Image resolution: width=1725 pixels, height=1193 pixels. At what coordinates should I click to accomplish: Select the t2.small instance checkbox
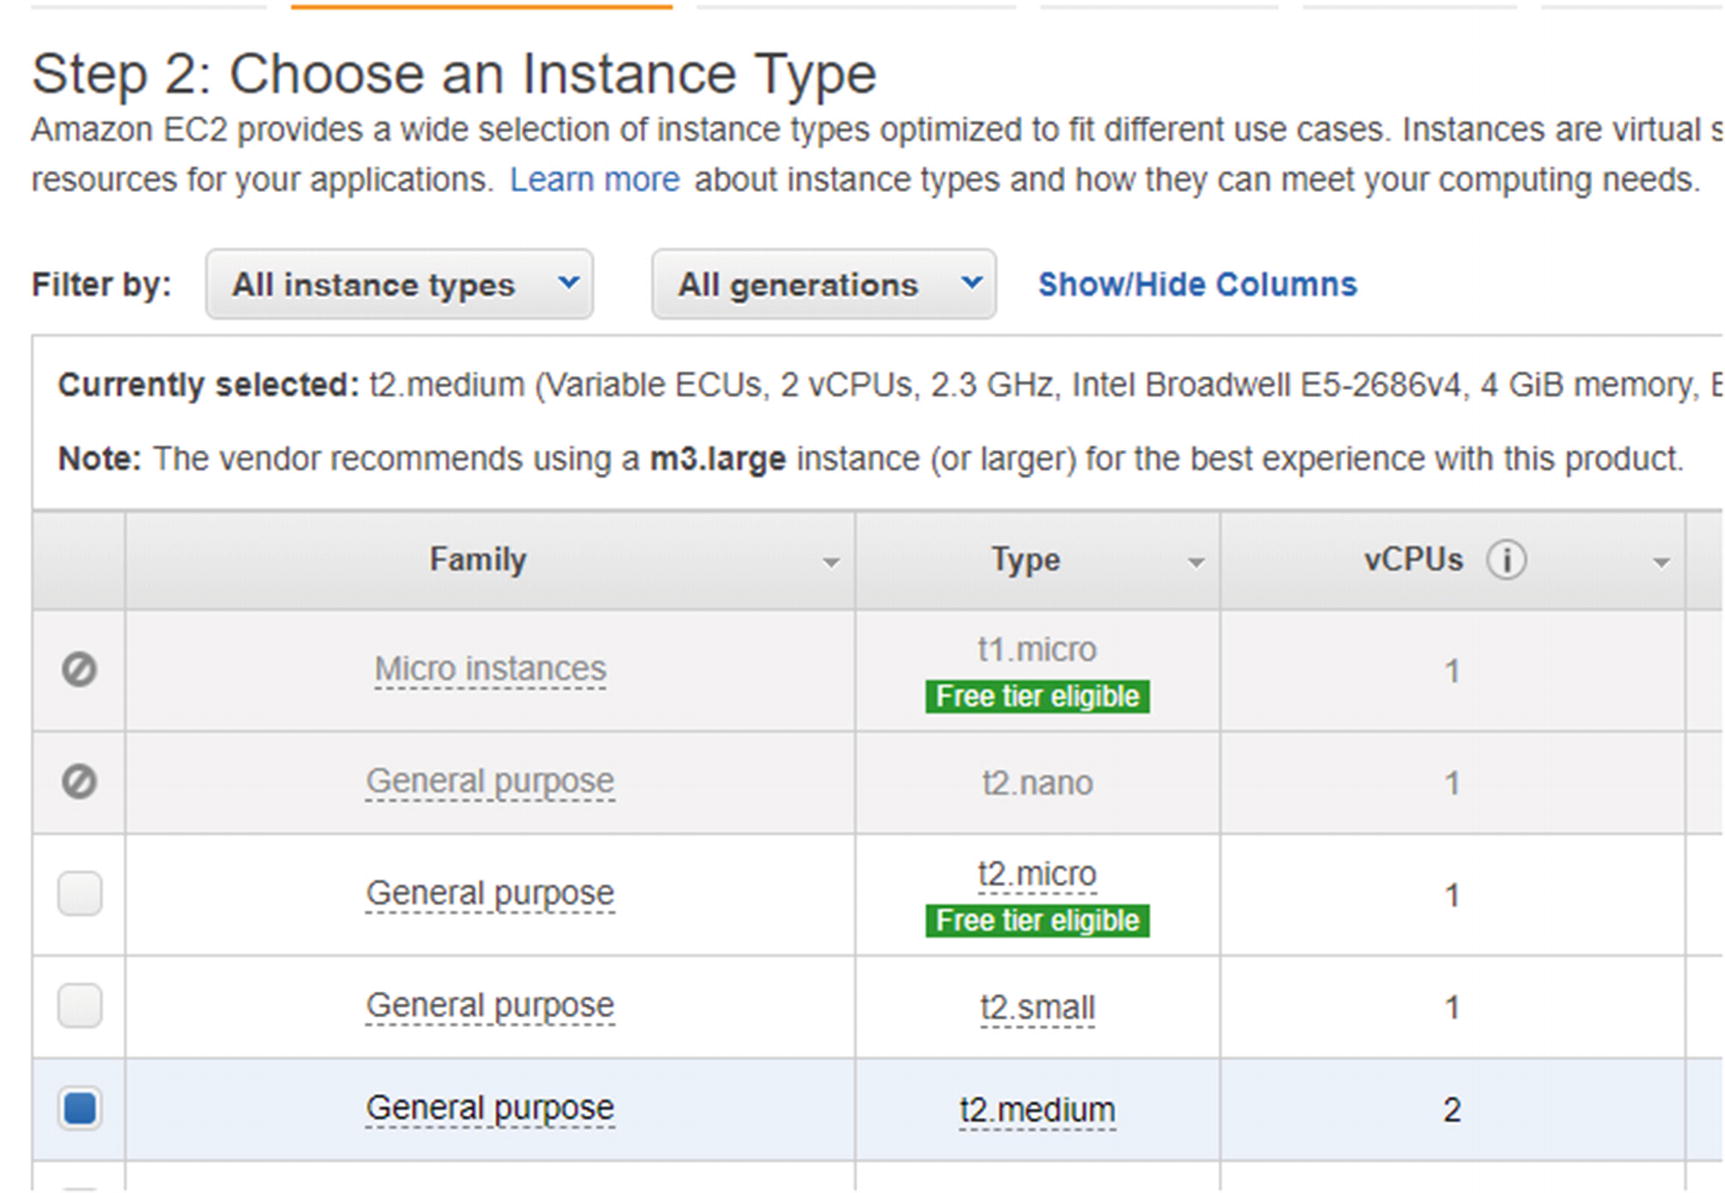pos(80,1005)
